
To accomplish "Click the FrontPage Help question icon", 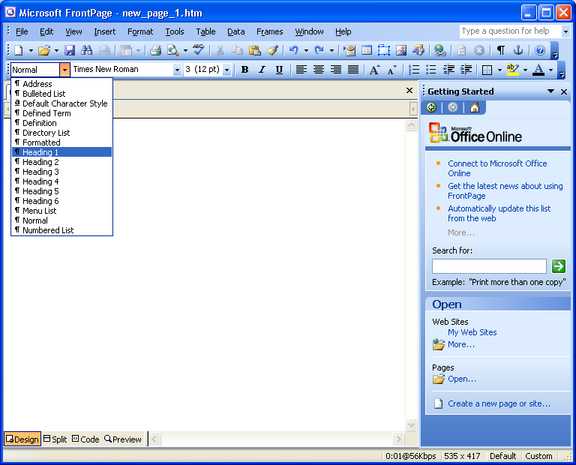I will tap(540, 50).
